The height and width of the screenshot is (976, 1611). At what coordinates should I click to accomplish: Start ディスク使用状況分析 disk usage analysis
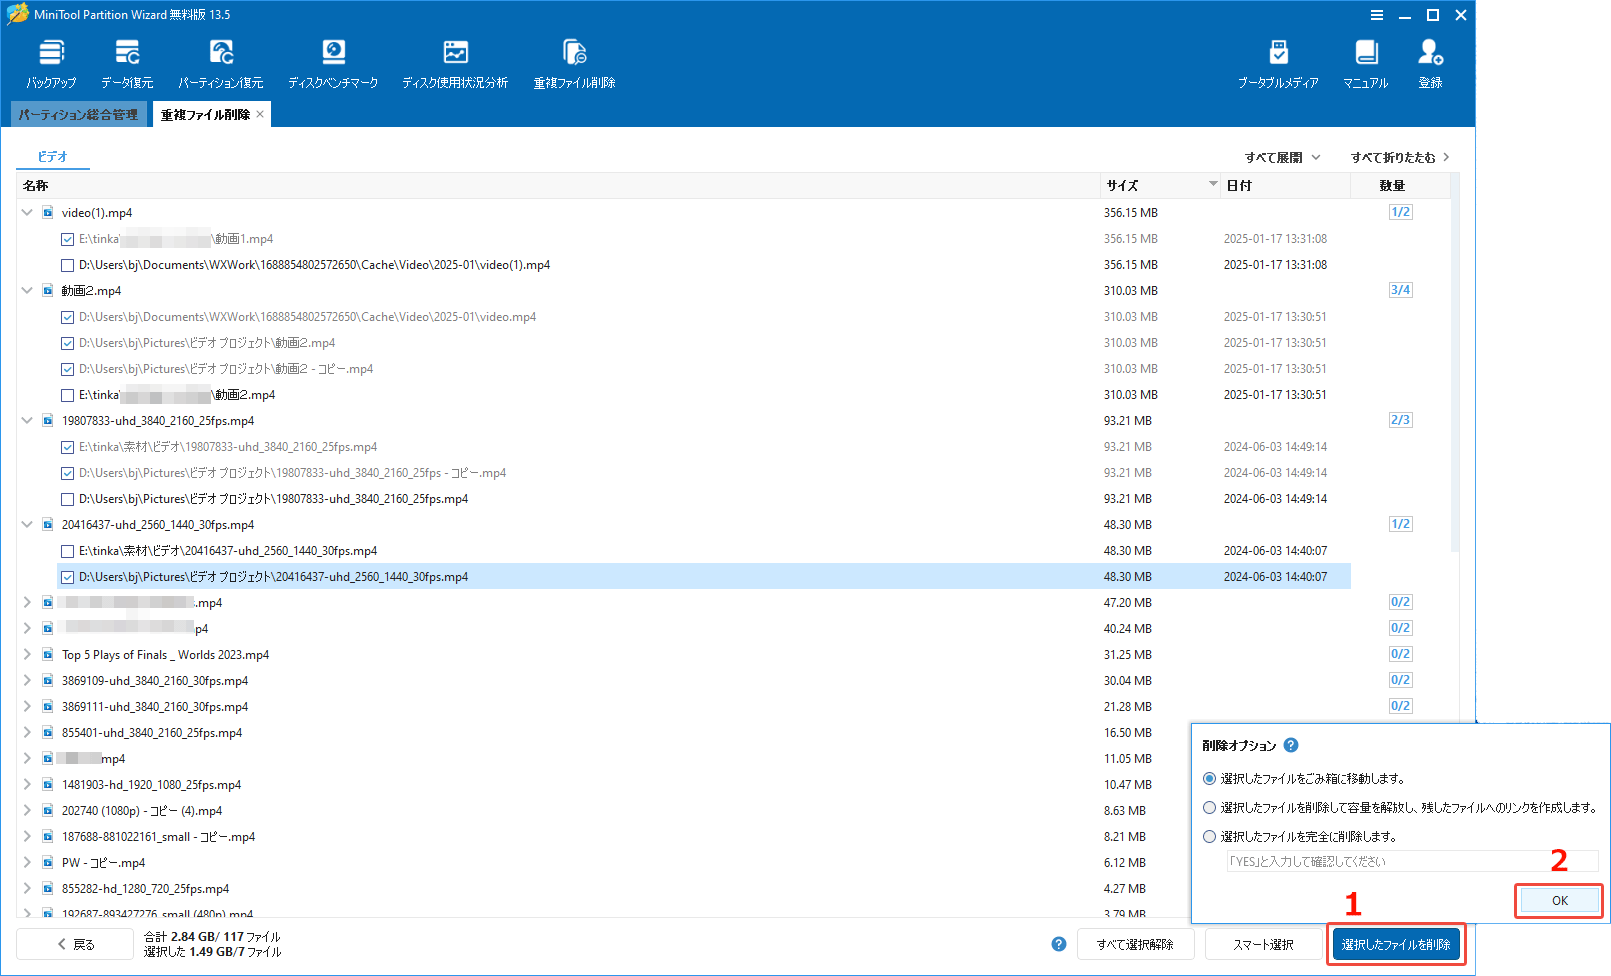(455, 62)
